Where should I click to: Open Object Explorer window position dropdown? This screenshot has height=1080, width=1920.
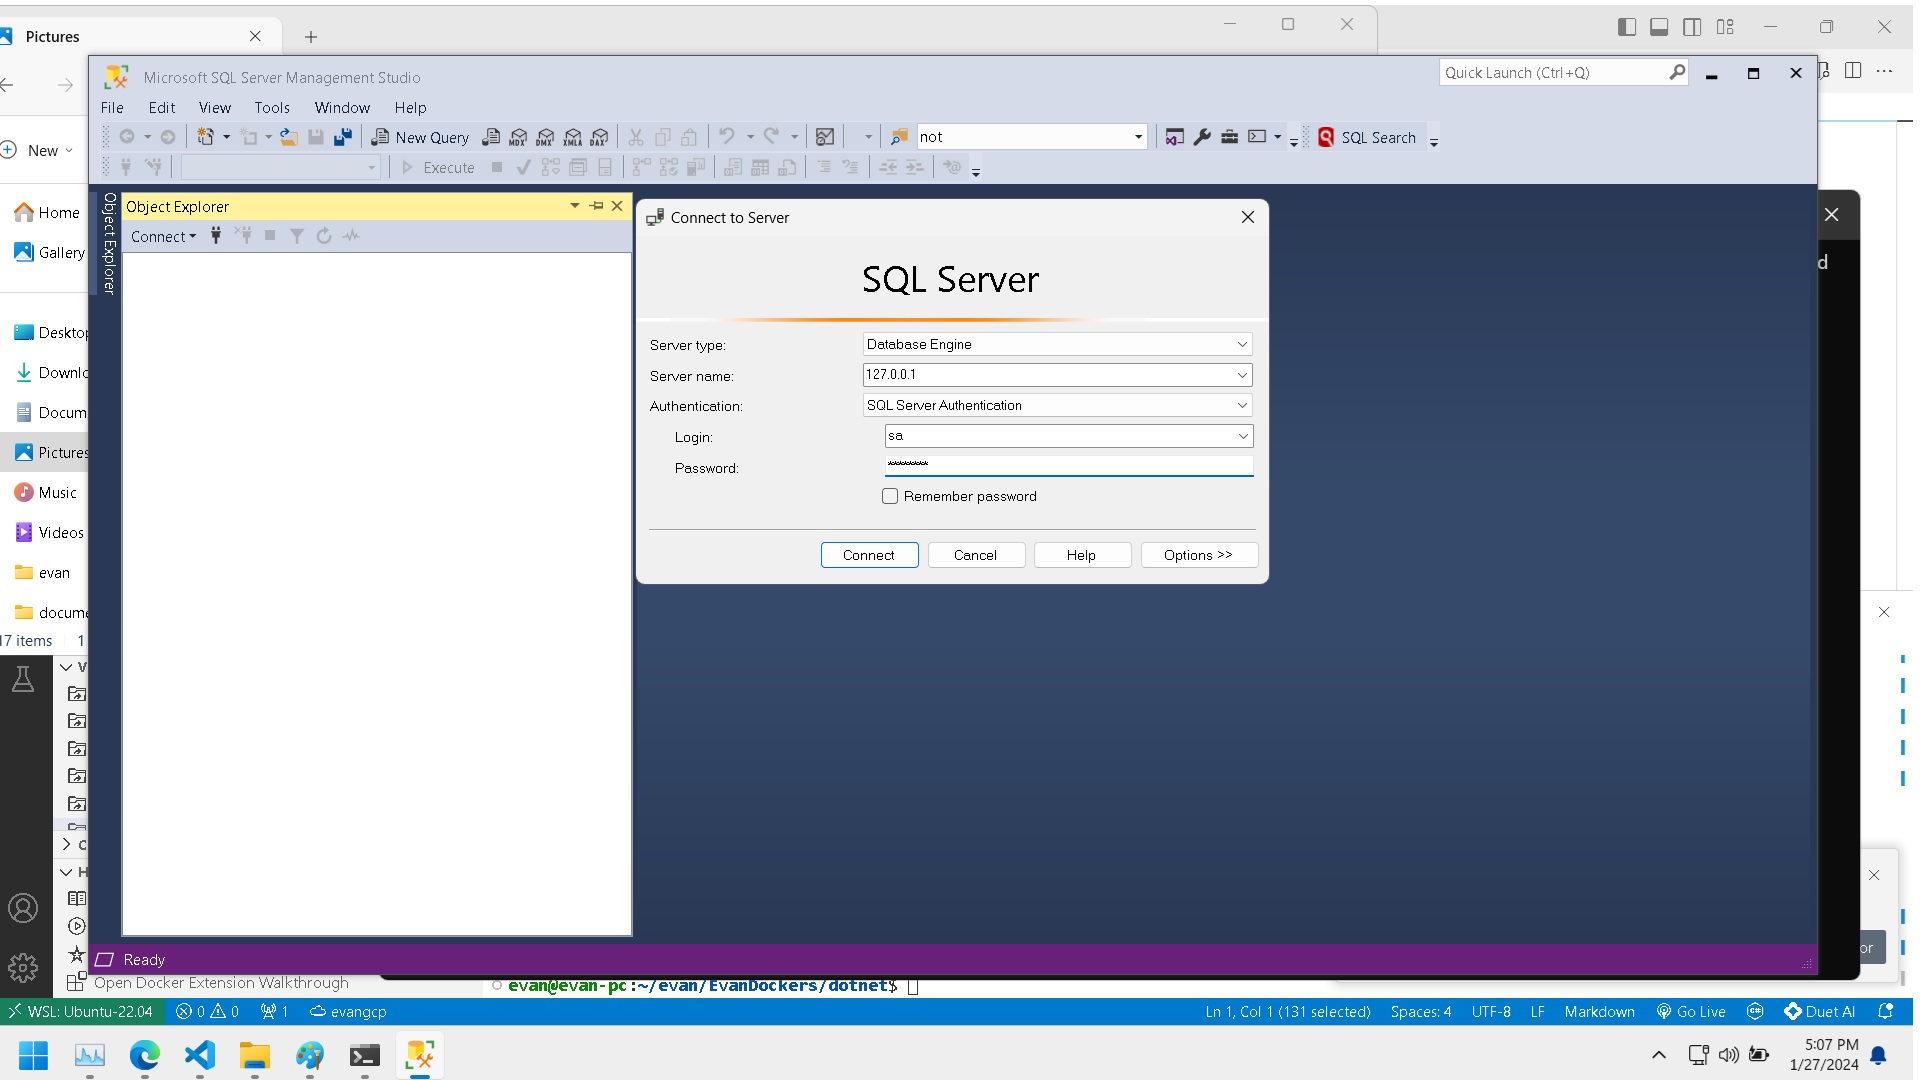coord(575,206)
